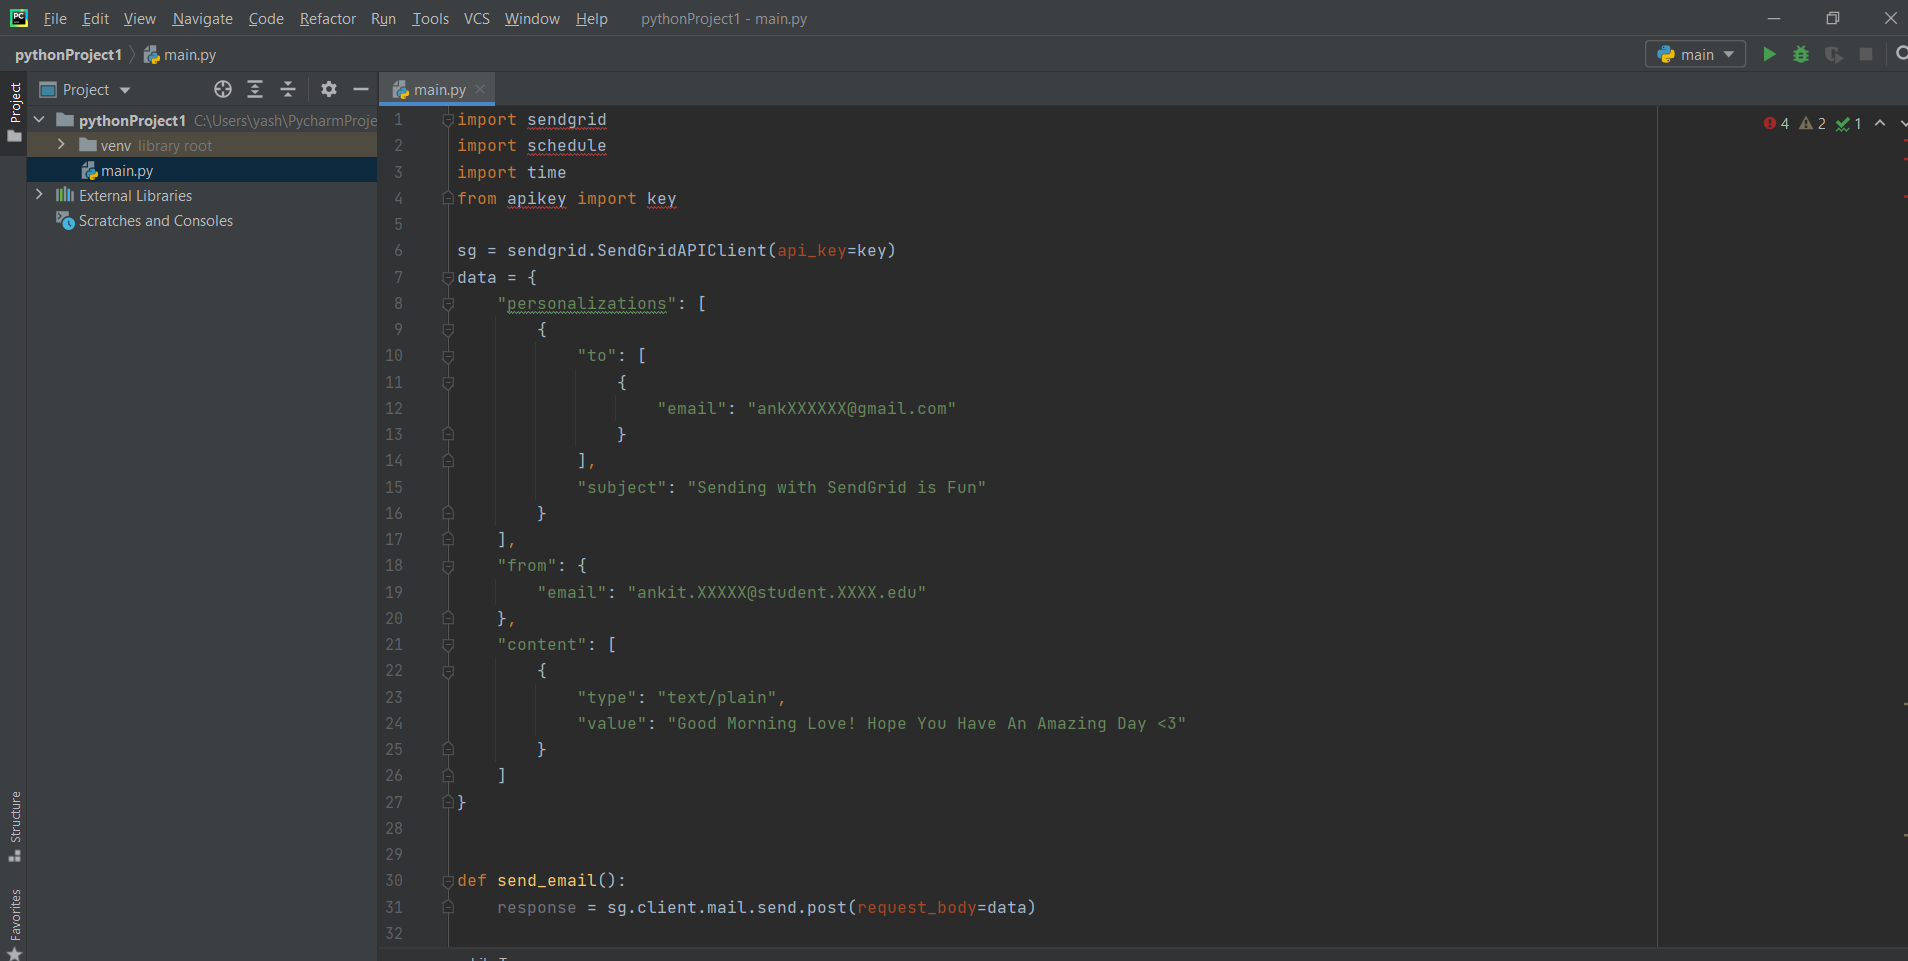Open the File menu
1908x961 pixels.
tap(55, 19)
